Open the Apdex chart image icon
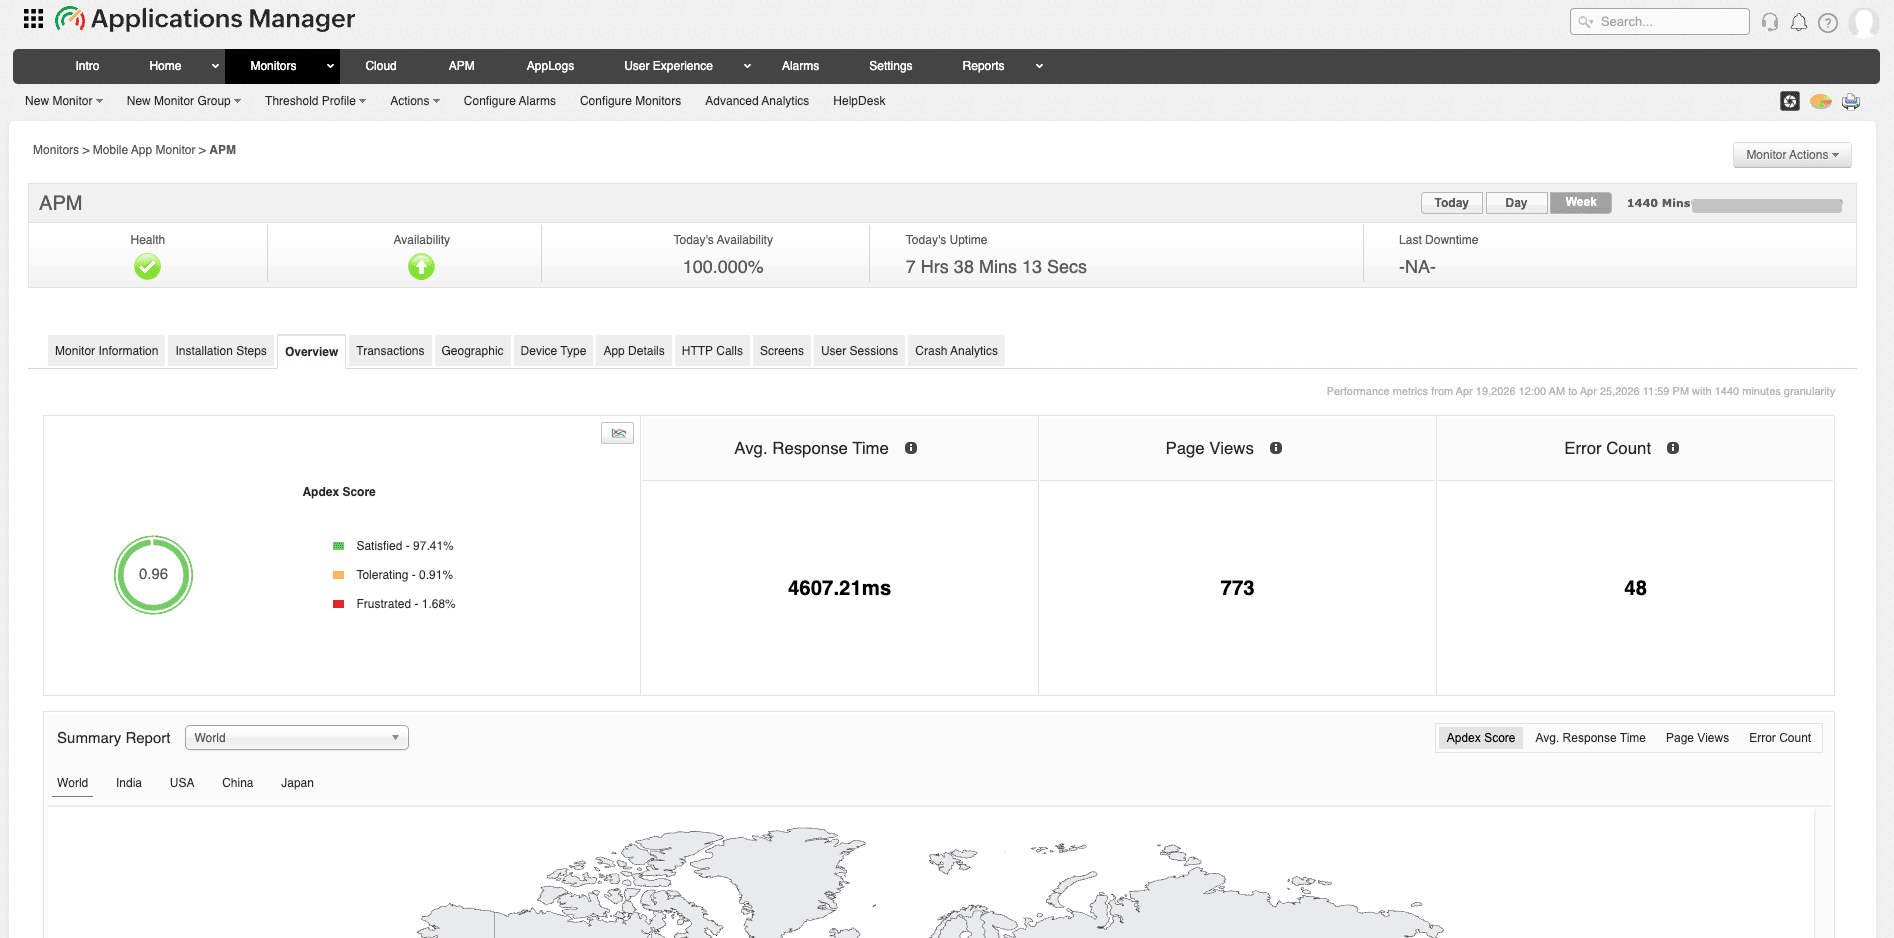 pos(618,433)
